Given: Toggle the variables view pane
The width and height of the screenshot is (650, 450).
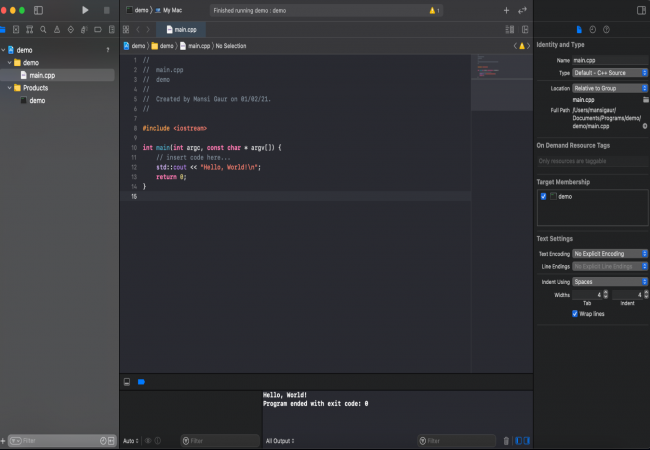Looking at the screenshot, I should pos(519,441).
